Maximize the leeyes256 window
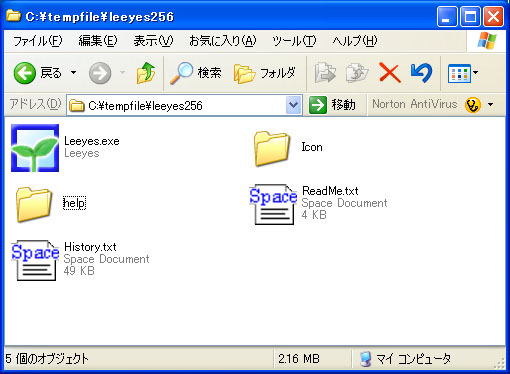The image size is (510, 374). (470, 16)
